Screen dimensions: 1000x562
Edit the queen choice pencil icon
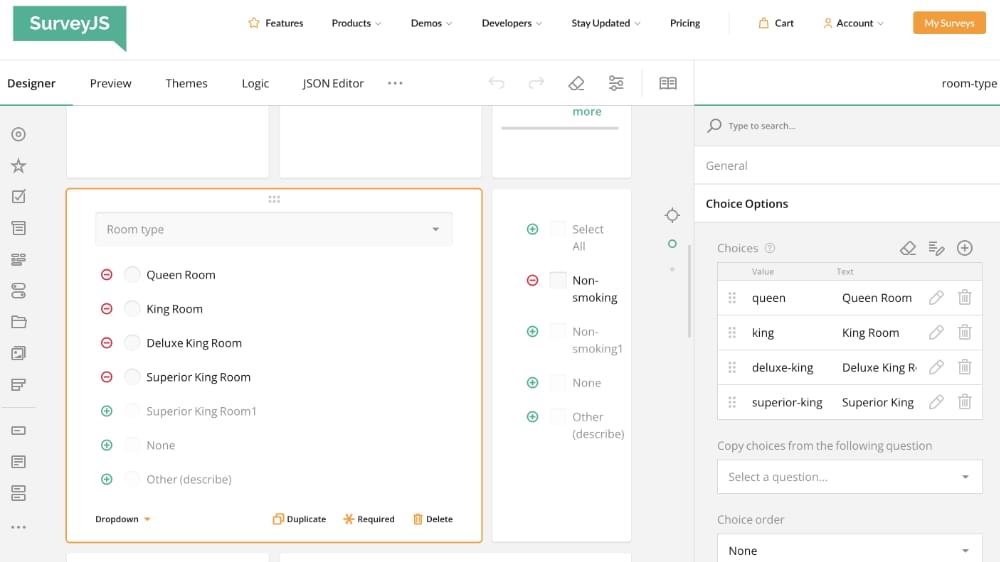point(936,298)
